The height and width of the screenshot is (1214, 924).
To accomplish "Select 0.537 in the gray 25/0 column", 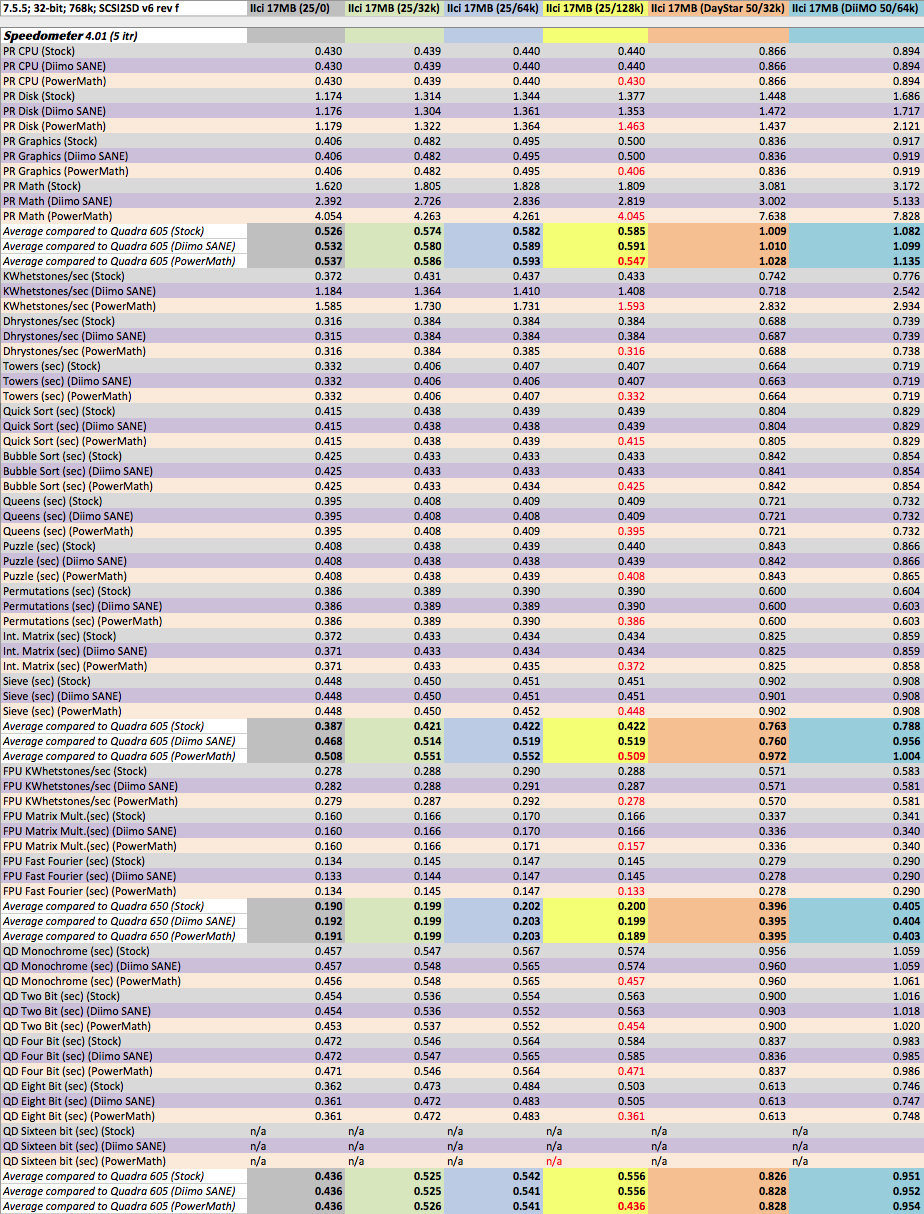I will 327,260.
